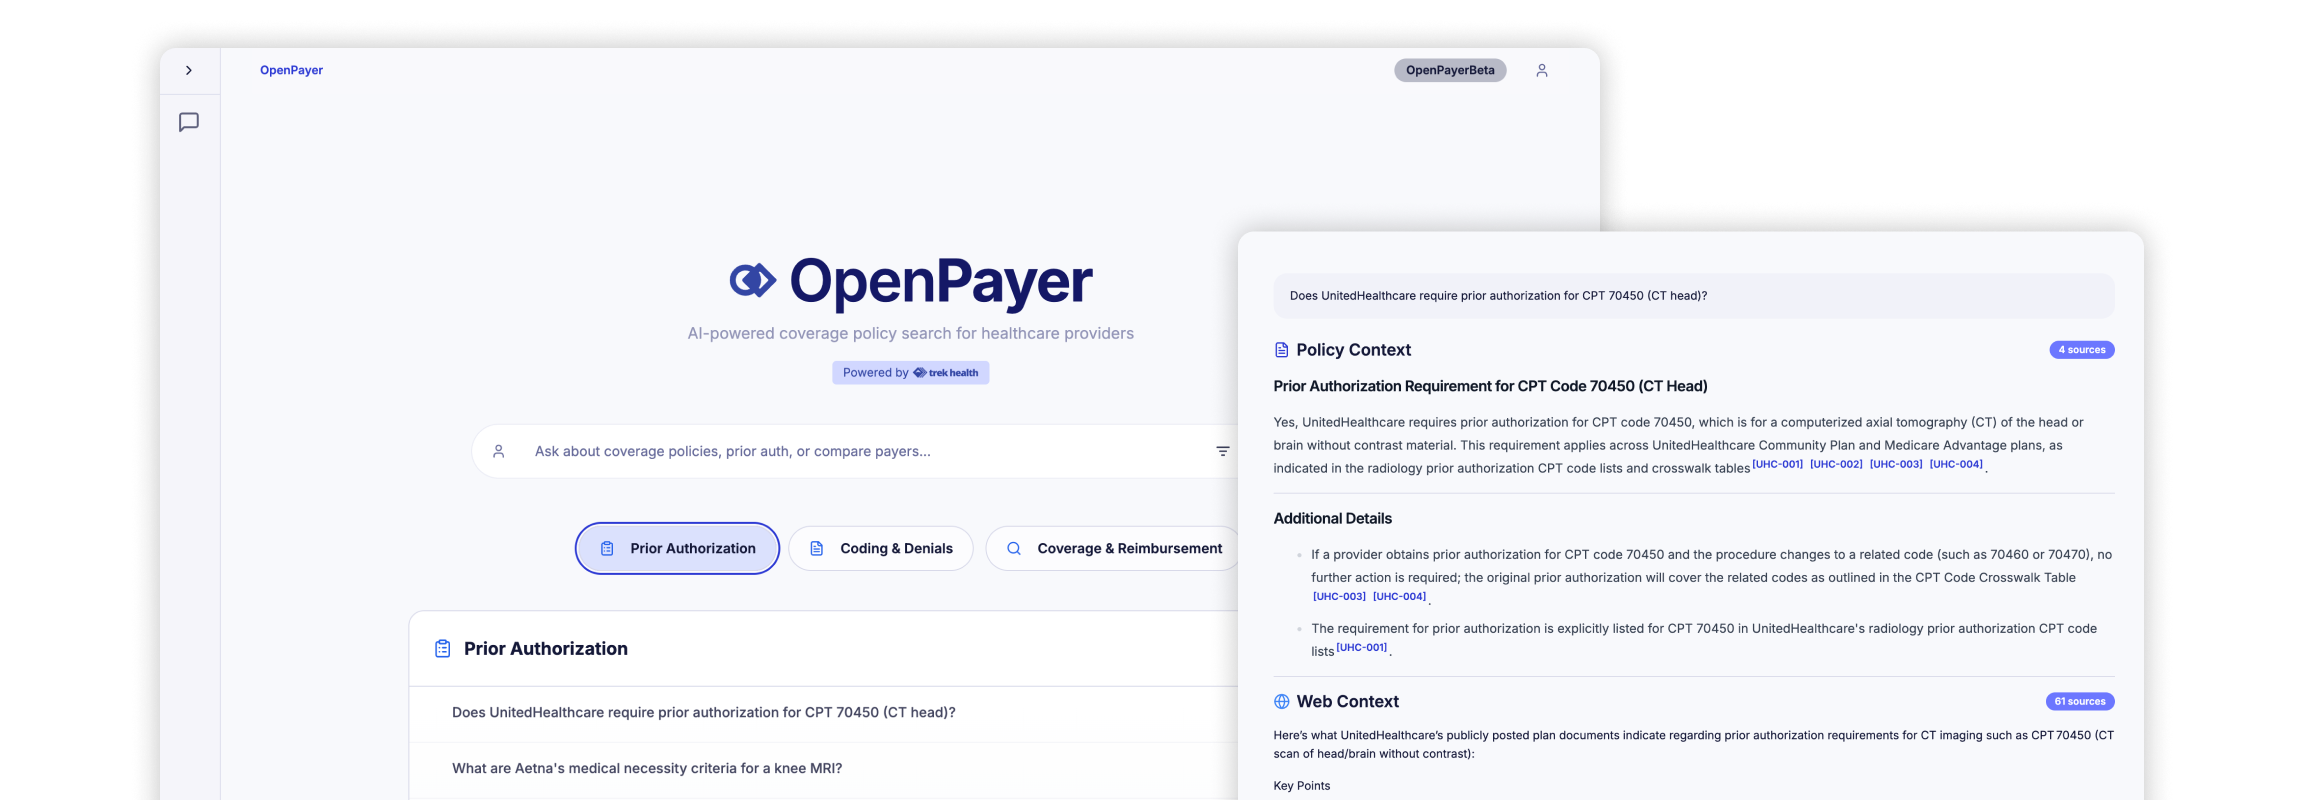The image size is (2304, 800).
Task: Open the 4 sources badge
Action: (x=2082, y=350)
